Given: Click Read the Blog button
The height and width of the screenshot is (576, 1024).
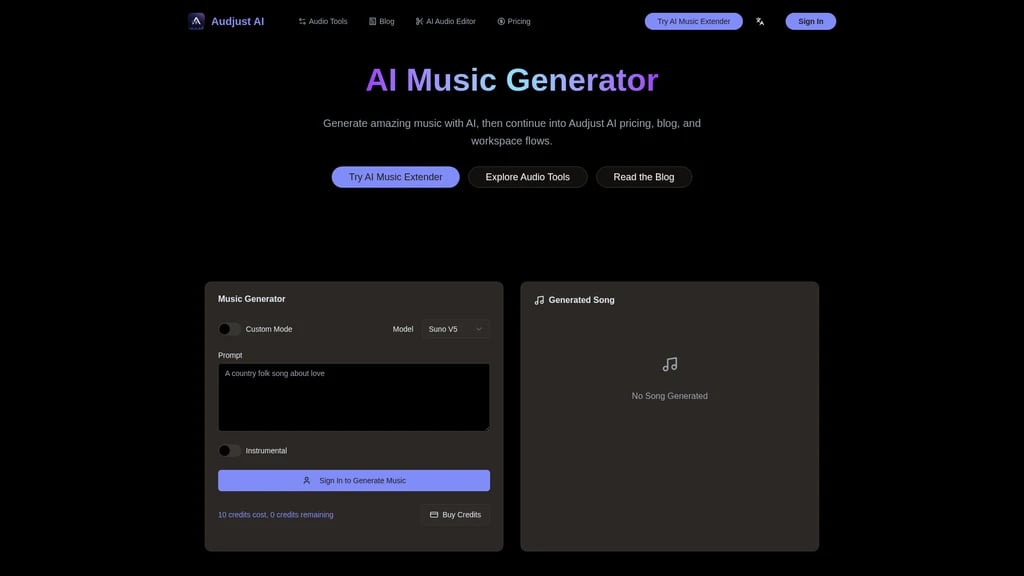Looking at the screenshot, I should pos(644,177).
